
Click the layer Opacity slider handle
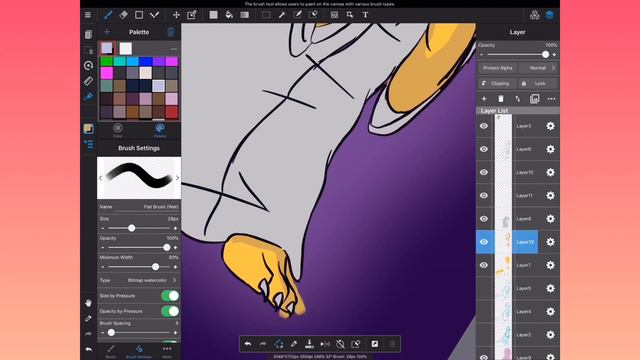click(546, 55)
